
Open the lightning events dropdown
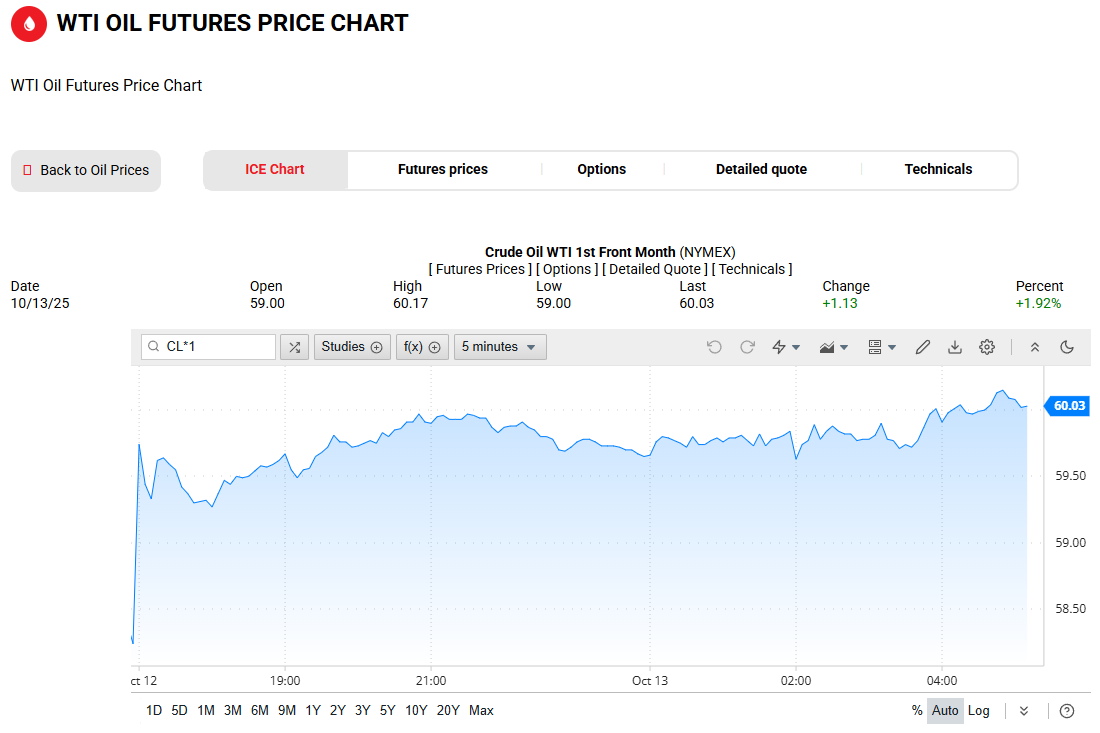pos(786,347)
